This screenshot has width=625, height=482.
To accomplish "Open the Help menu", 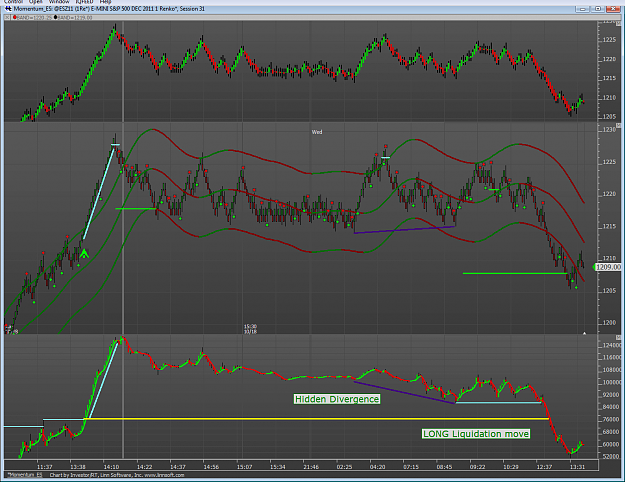I will click(x=105, y=2).
